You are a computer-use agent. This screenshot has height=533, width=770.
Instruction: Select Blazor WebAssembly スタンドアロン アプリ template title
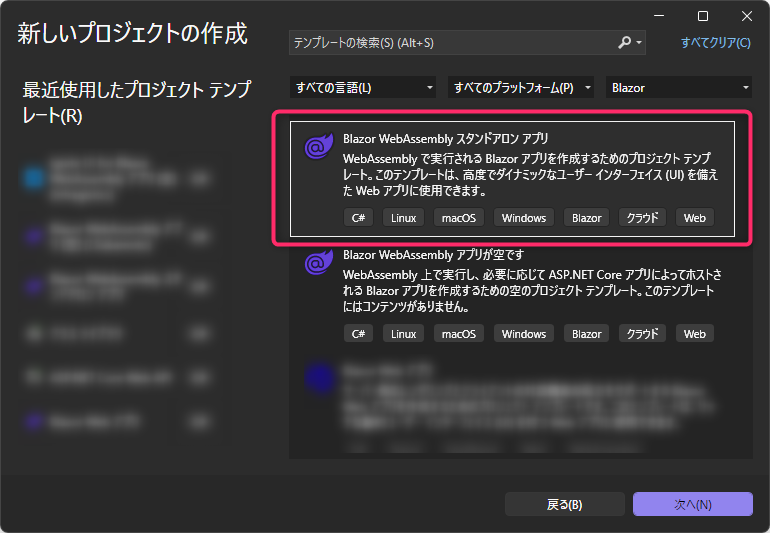coord(445,139)
